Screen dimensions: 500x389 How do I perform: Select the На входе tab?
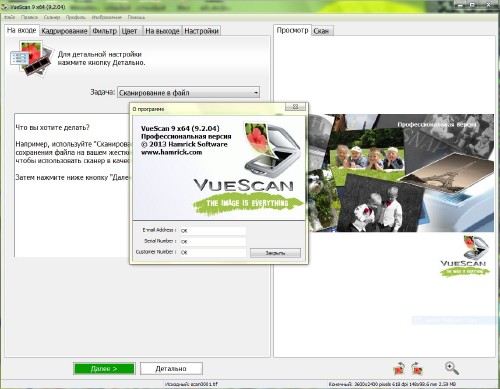tap(22, 30)
